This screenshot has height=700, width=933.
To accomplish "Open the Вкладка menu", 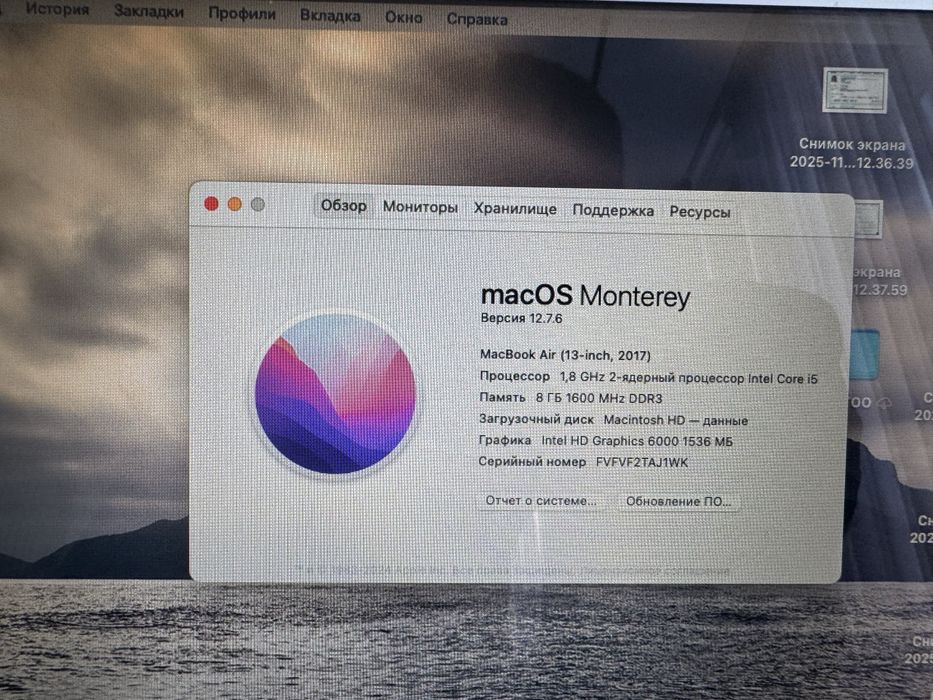I will 330,16.
